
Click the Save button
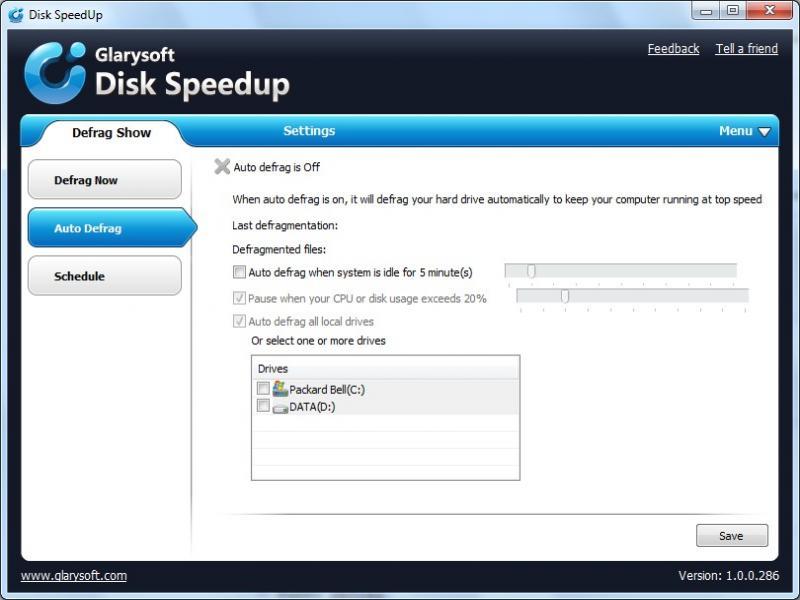[732, 536]
